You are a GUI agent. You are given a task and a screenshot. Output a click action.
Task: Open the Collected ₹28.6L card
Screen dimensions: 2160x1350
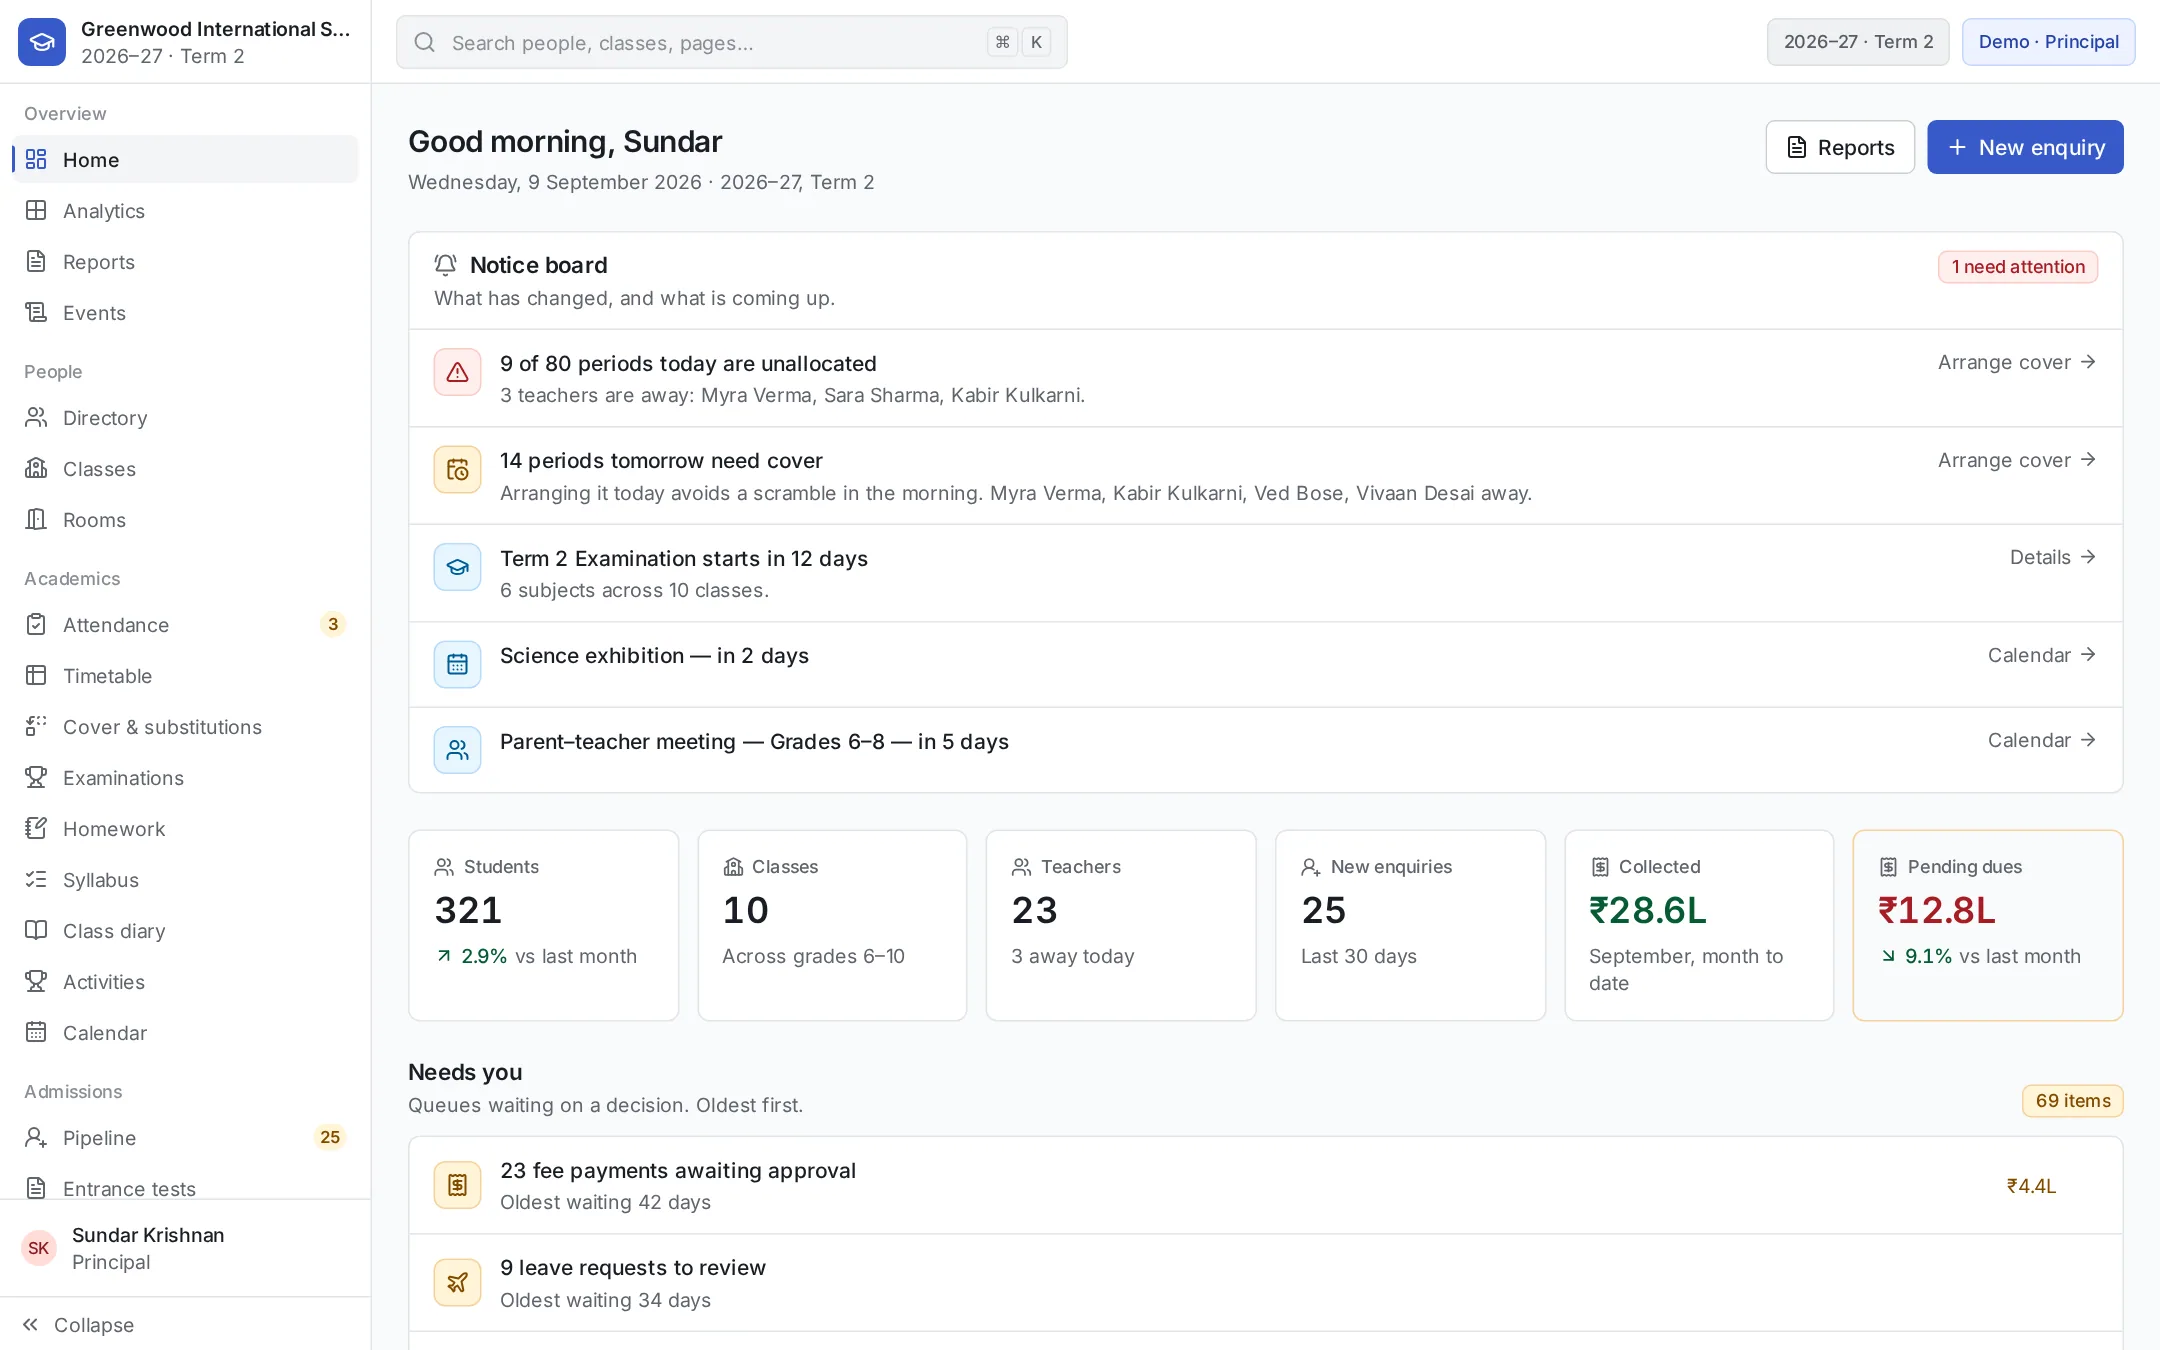[x=1699, y=925]
